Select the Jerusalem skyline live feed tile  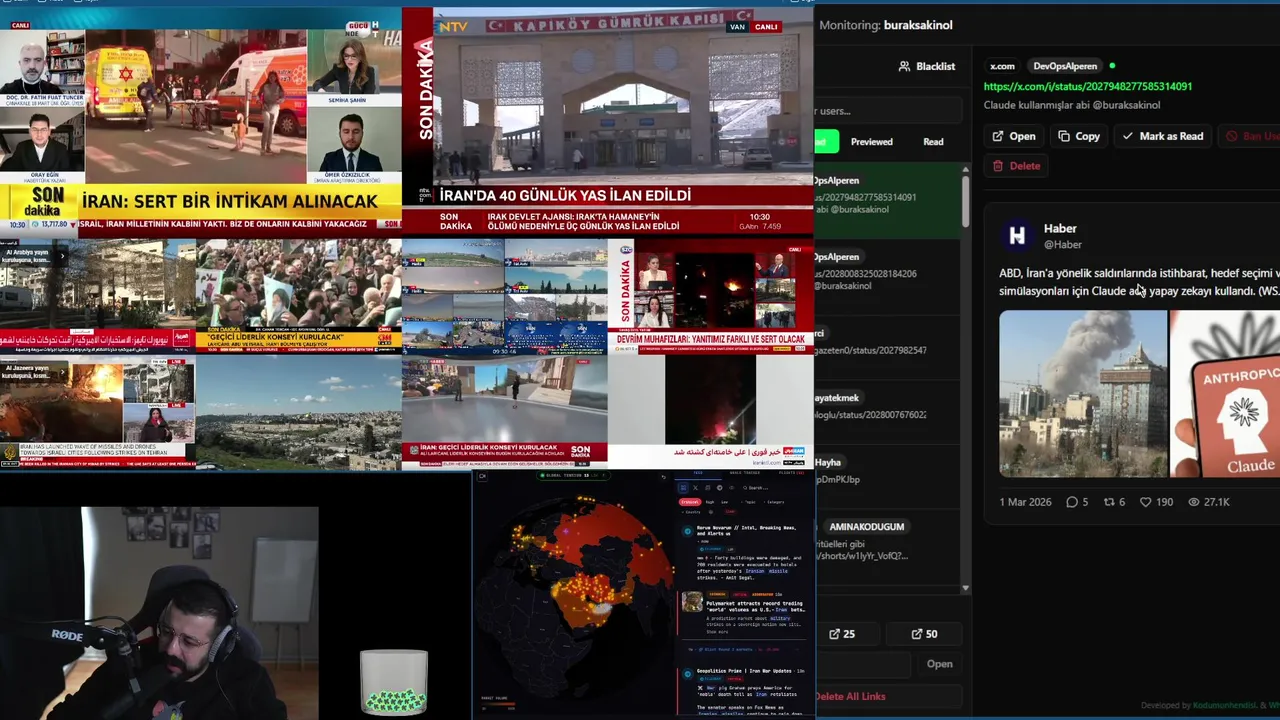(x=298, y=412)
